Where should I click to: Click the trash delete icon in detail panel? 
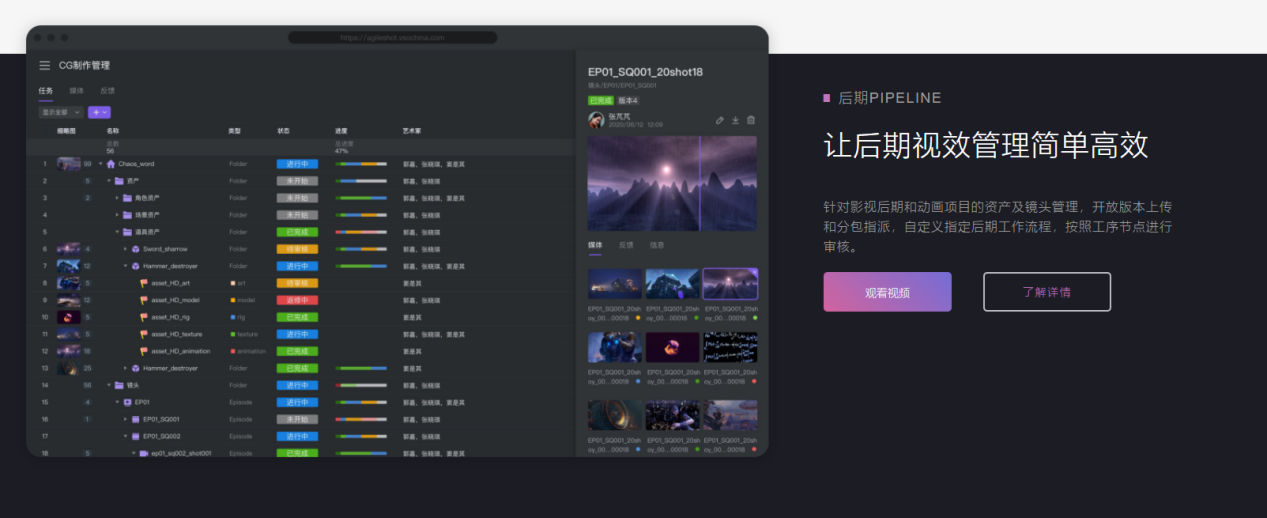(751, 120)
